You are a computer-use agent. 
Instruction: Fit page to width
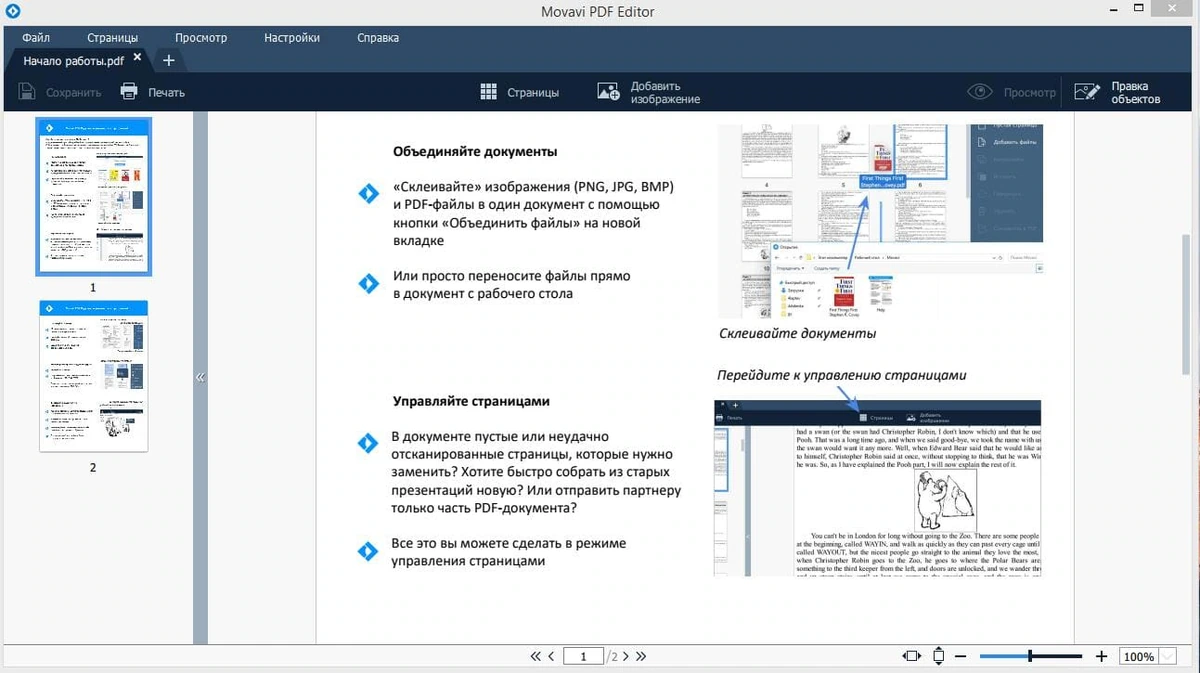[911, 657]
